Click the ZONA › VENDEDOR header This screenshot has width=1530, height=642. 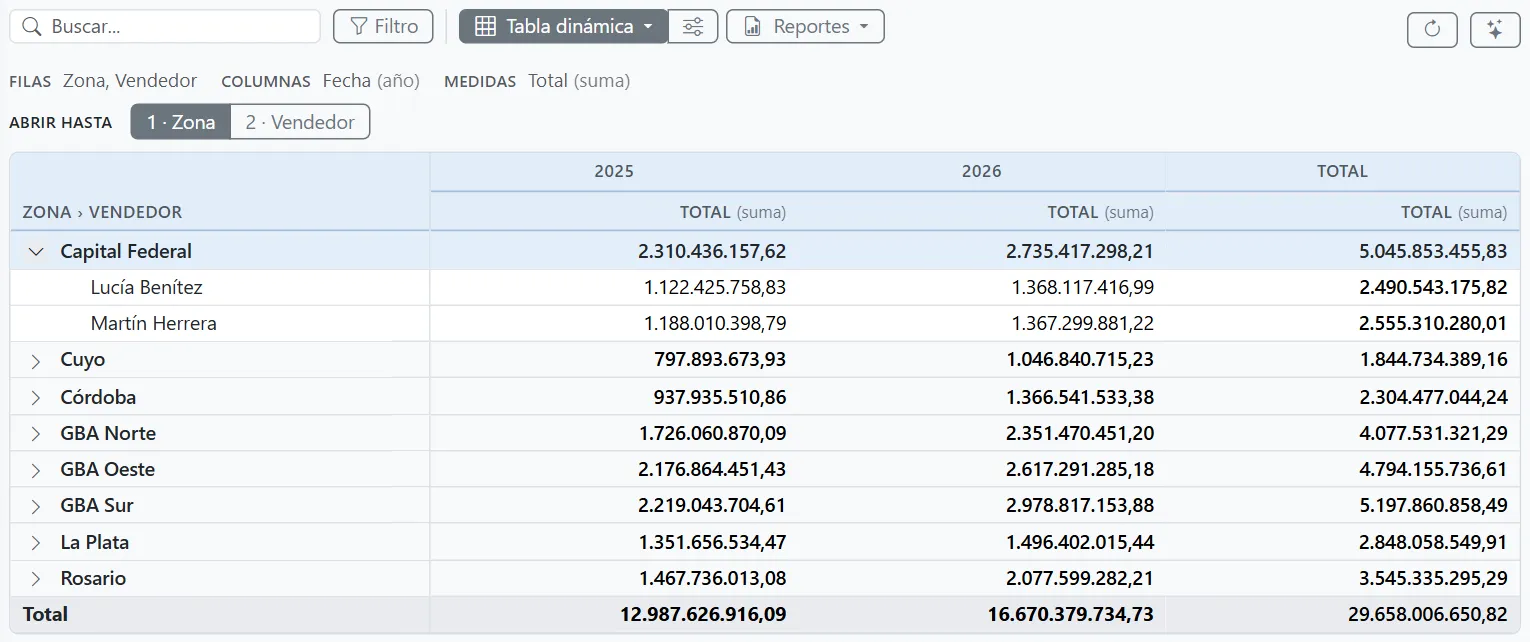pos(102,212)
